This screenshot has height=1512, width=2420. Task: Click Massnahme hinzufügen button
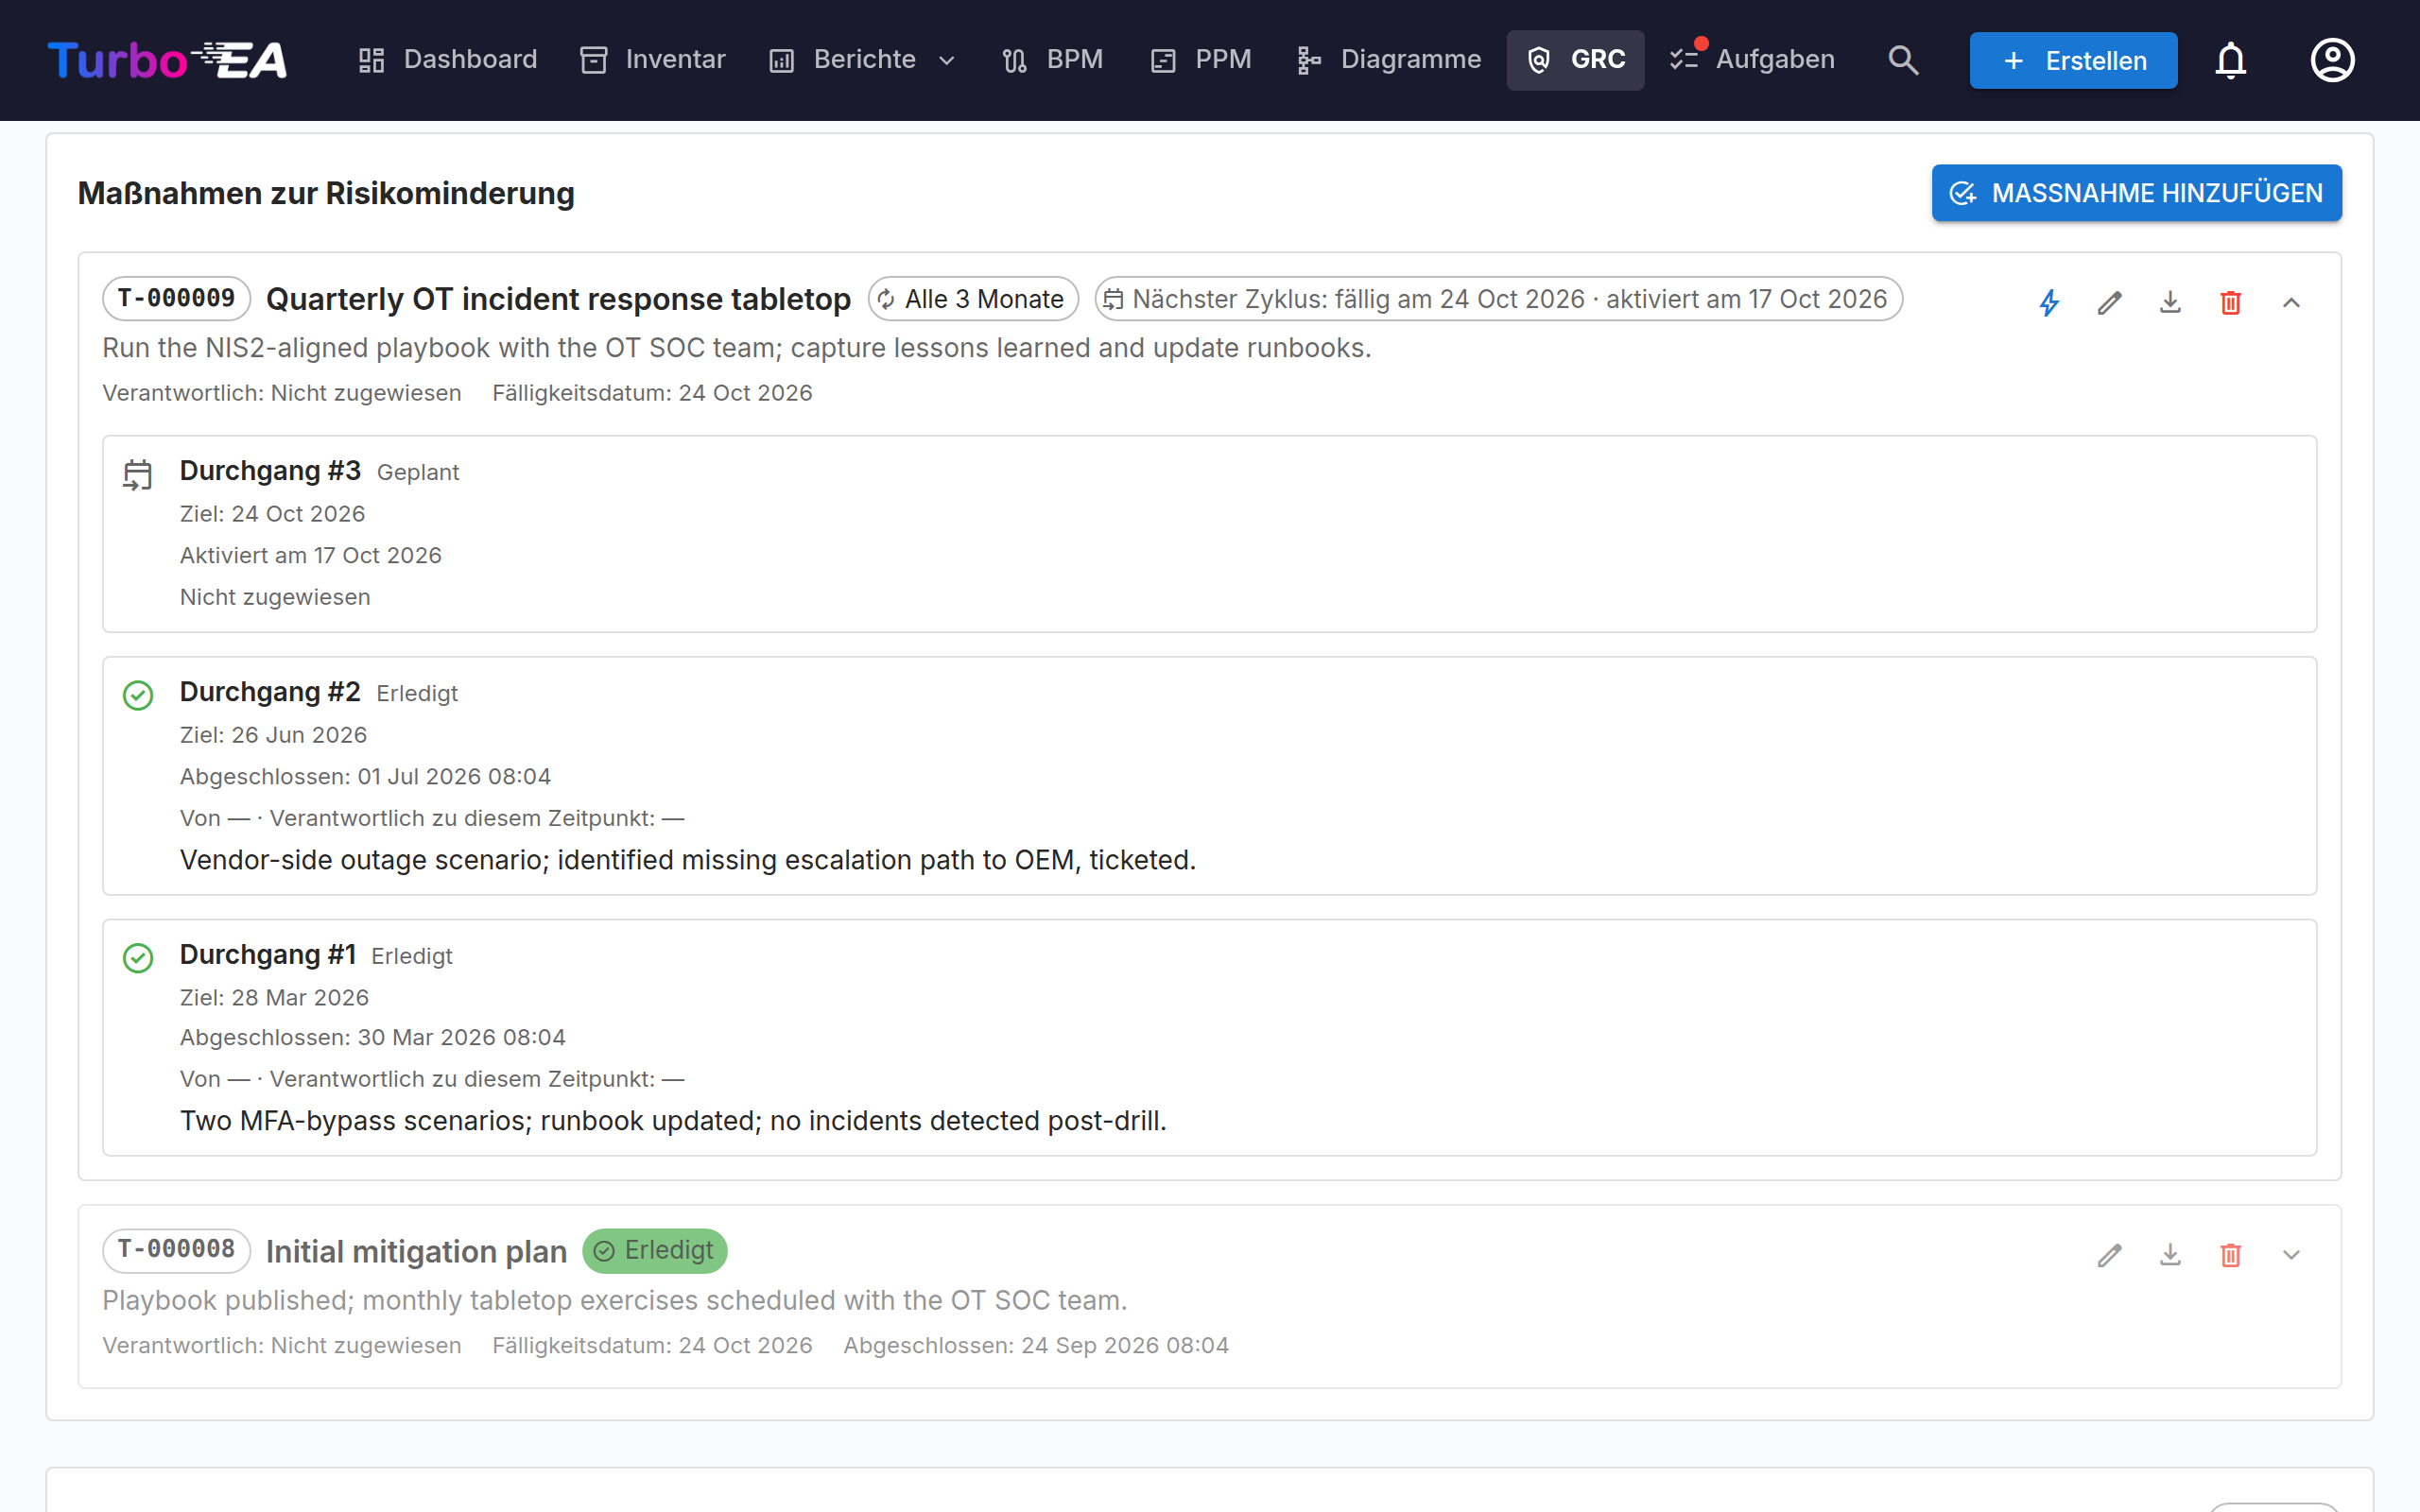(x=2136, y=193)
